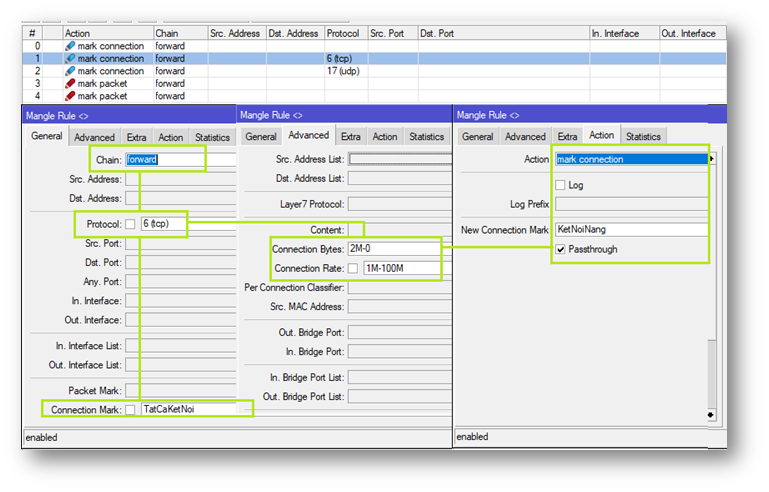Sort by the In. Interface column header
Image resolution: width=769 pixels, height=492 pixels.
click(x=624, y=33)
